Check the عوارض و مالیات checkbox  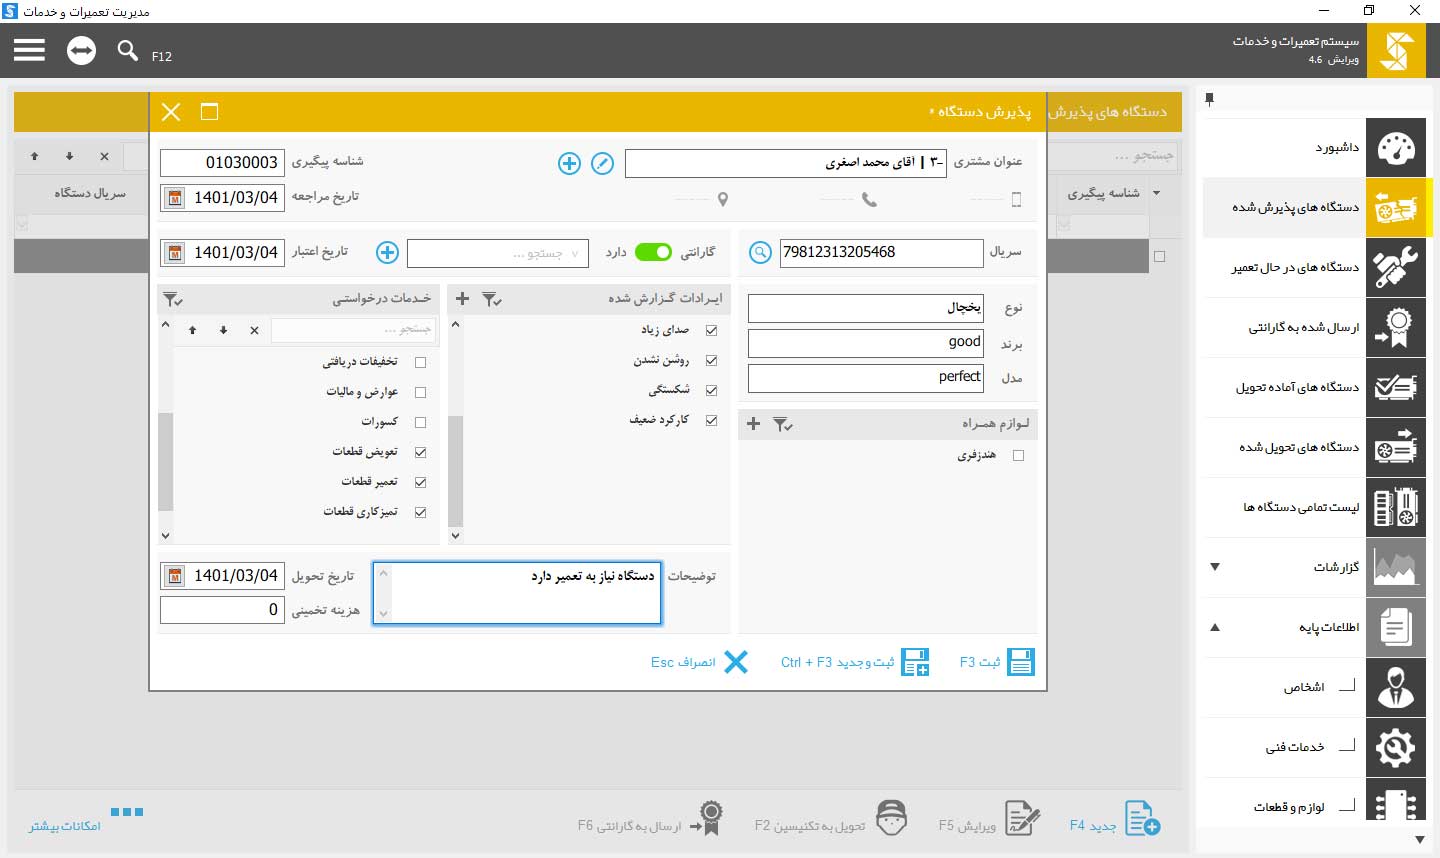(x=420, y=392)
